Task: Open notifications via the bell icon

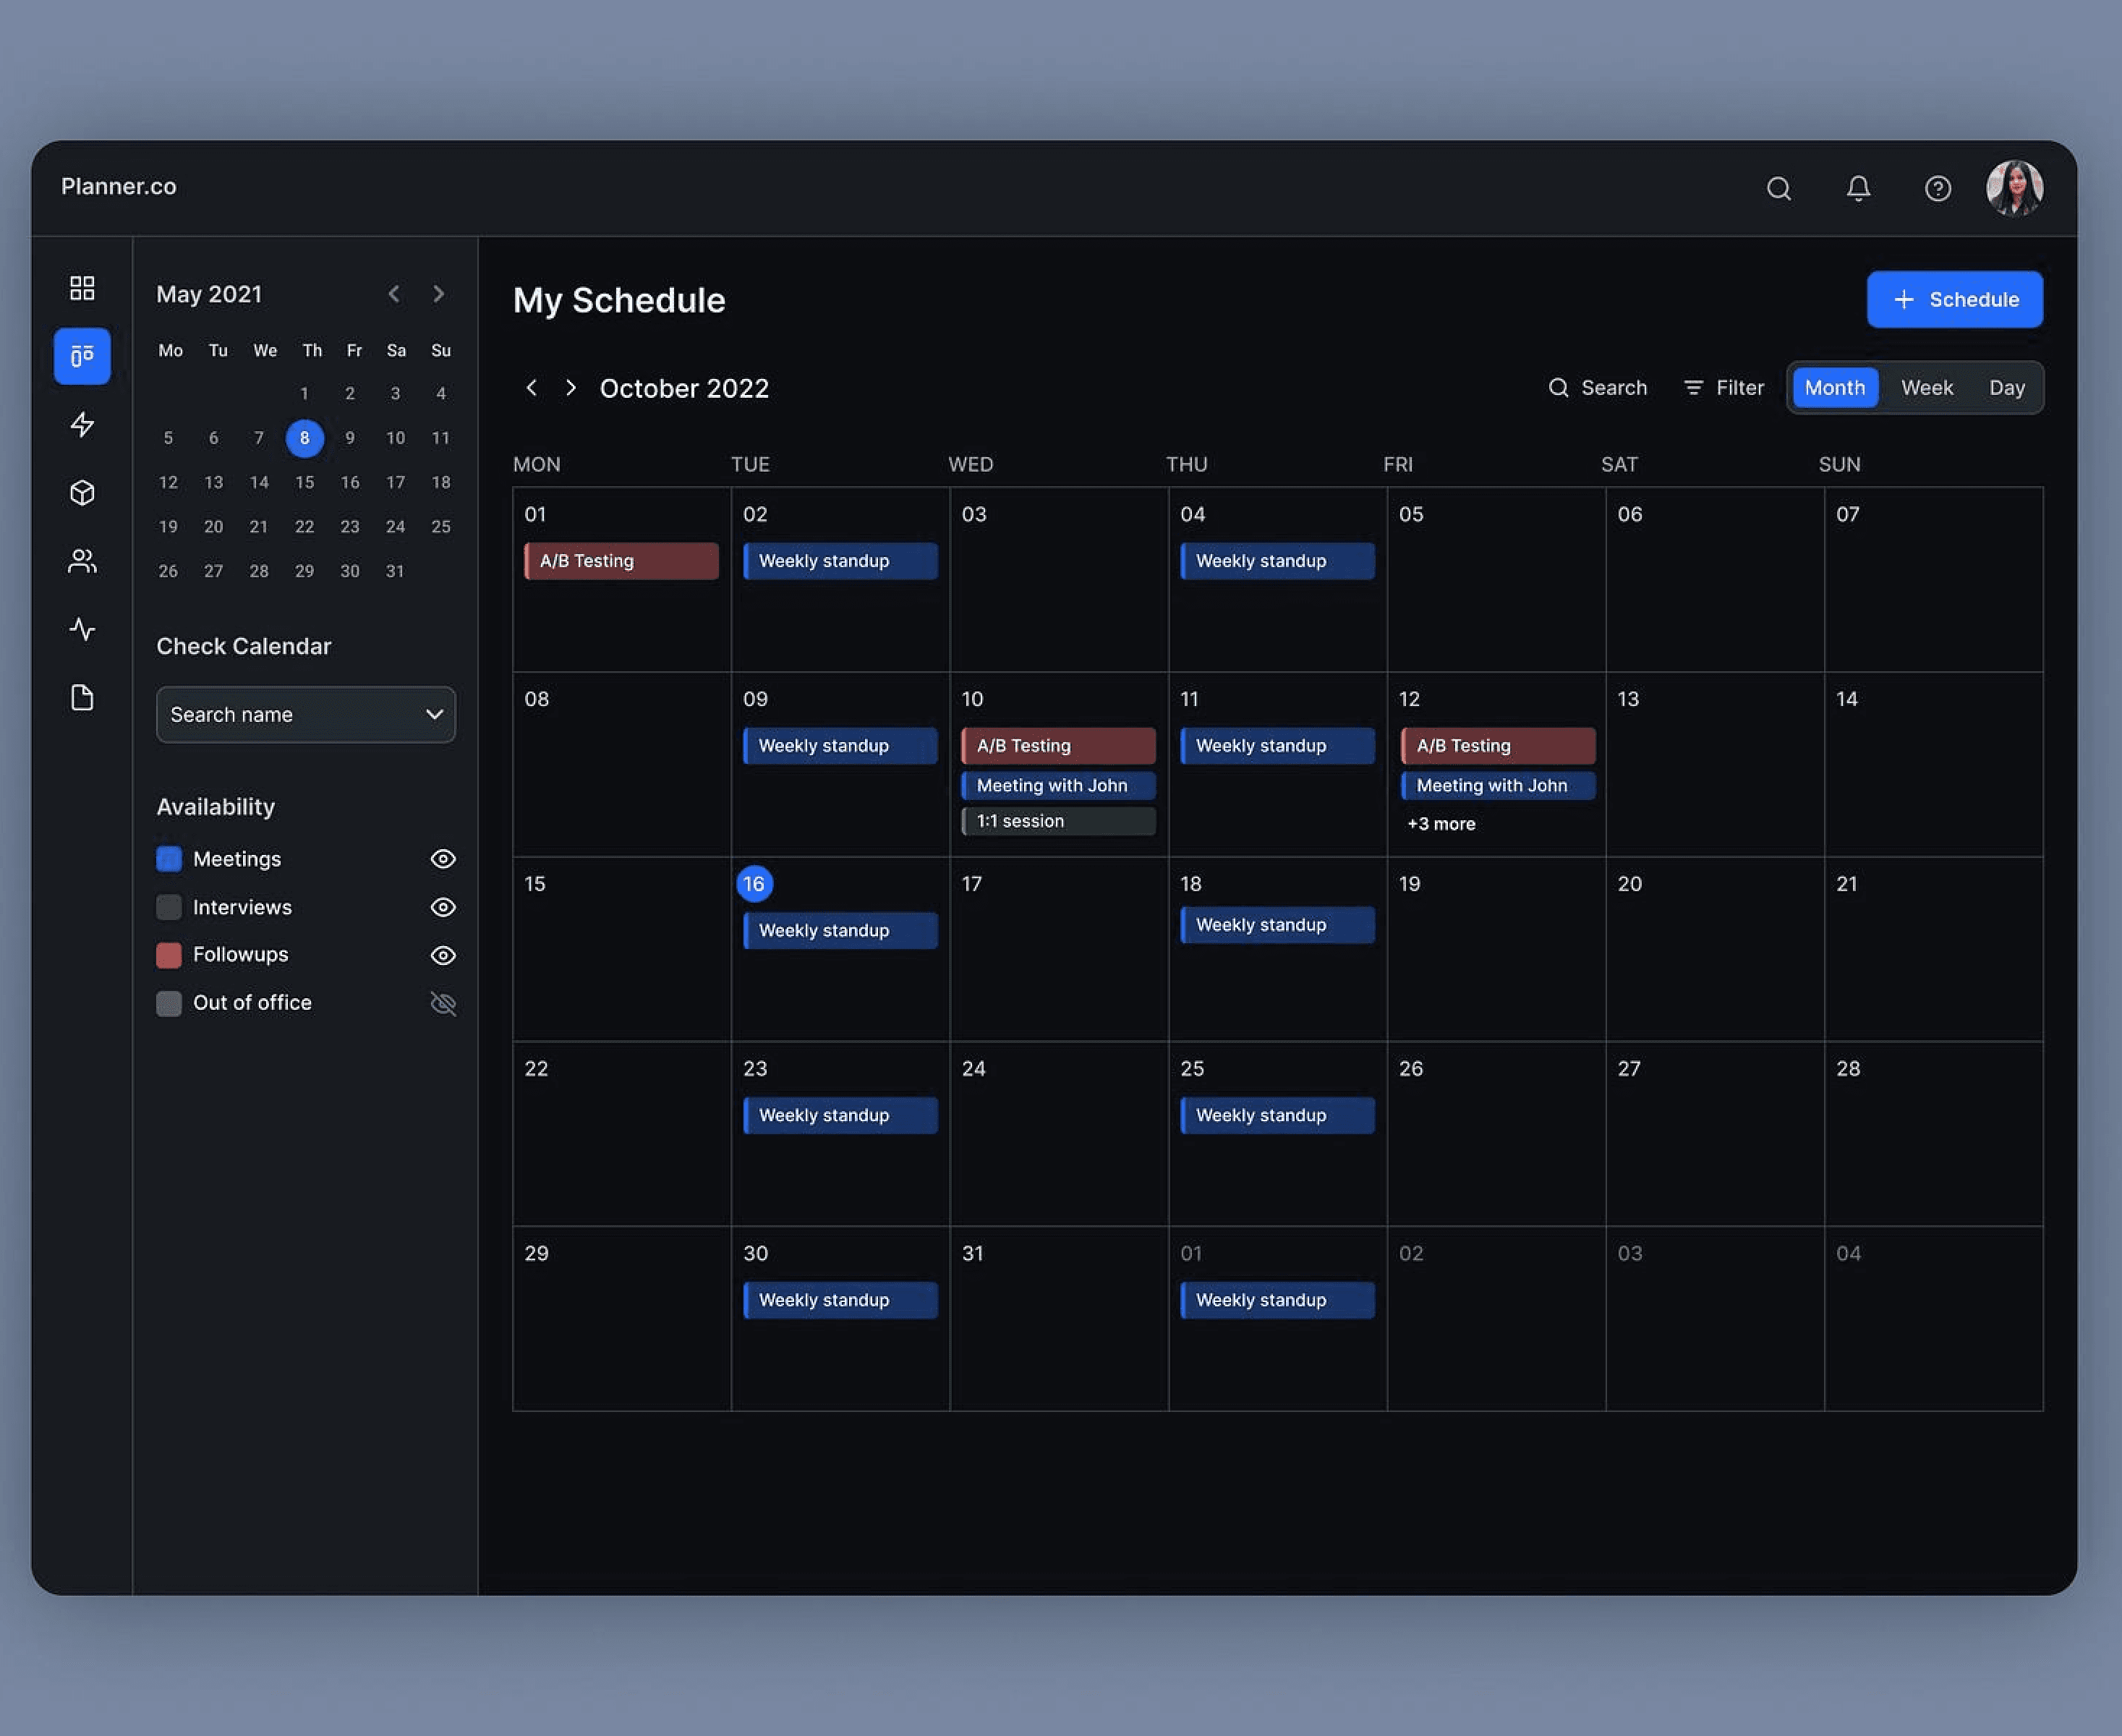Action: click(1858, 188)
